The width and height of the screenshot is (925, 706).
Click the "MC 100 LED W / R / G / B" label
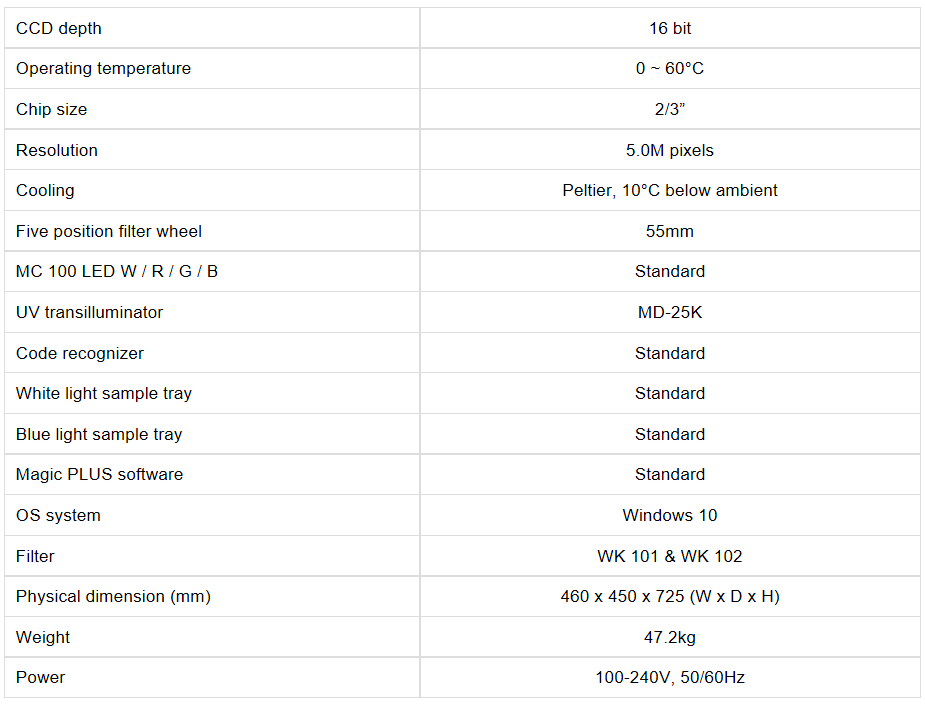[117, 271]
